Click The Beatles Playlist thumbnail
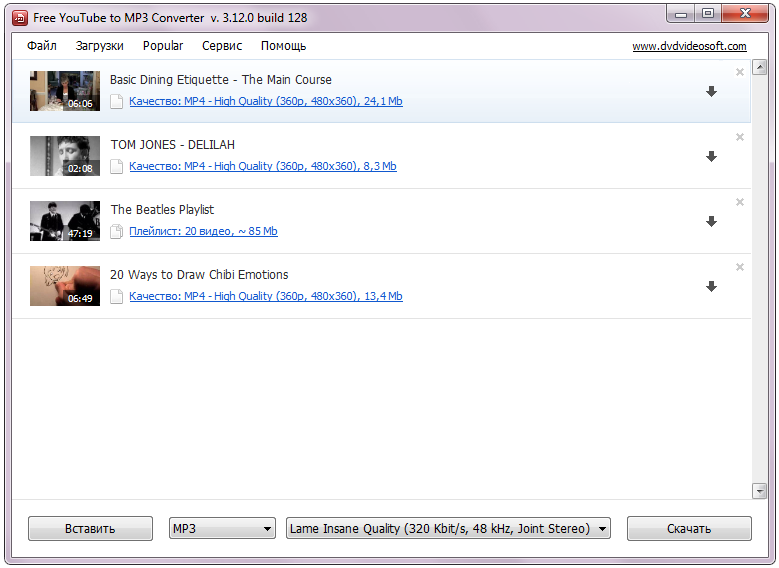This screenshot has height=568, width=779. point(65,221)
